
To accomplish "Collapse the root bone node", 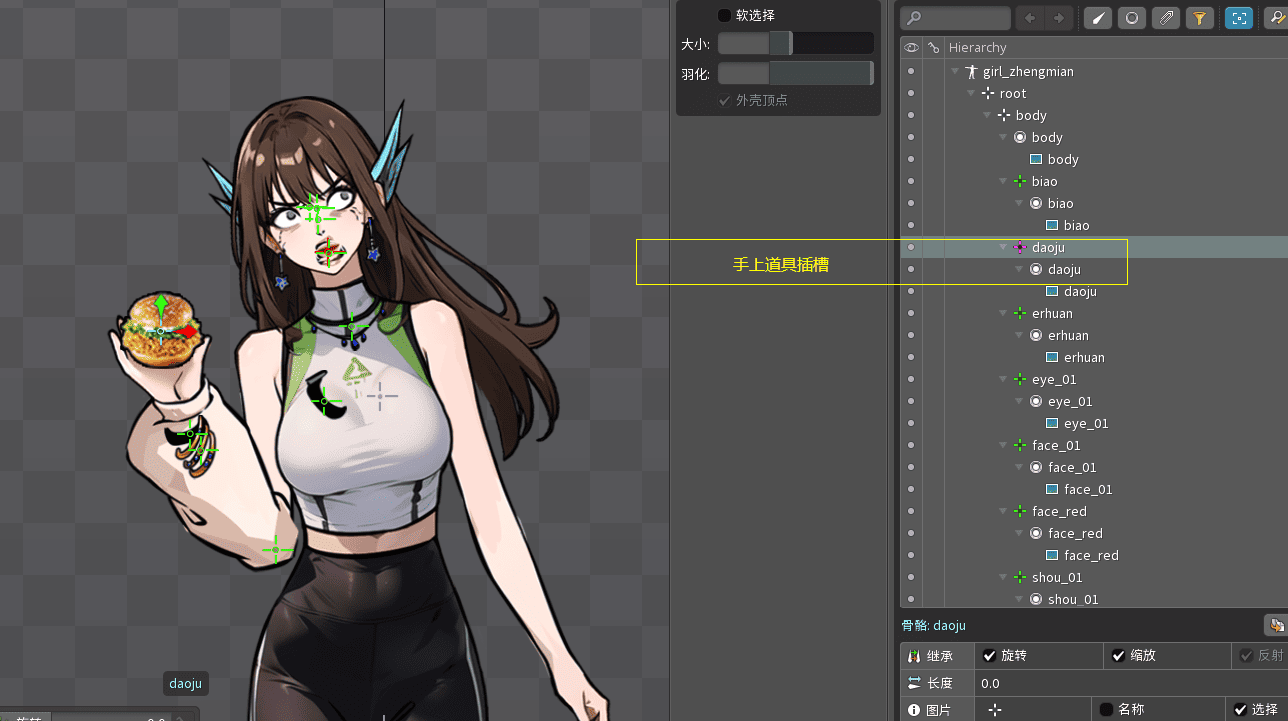I will pos(971,94).
